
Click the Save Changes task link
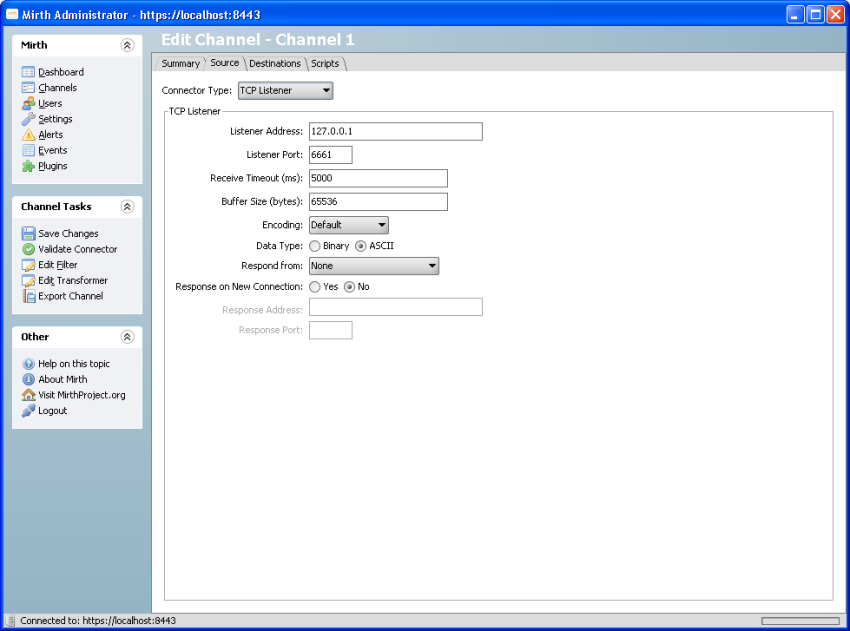click(x=68, y=234)
